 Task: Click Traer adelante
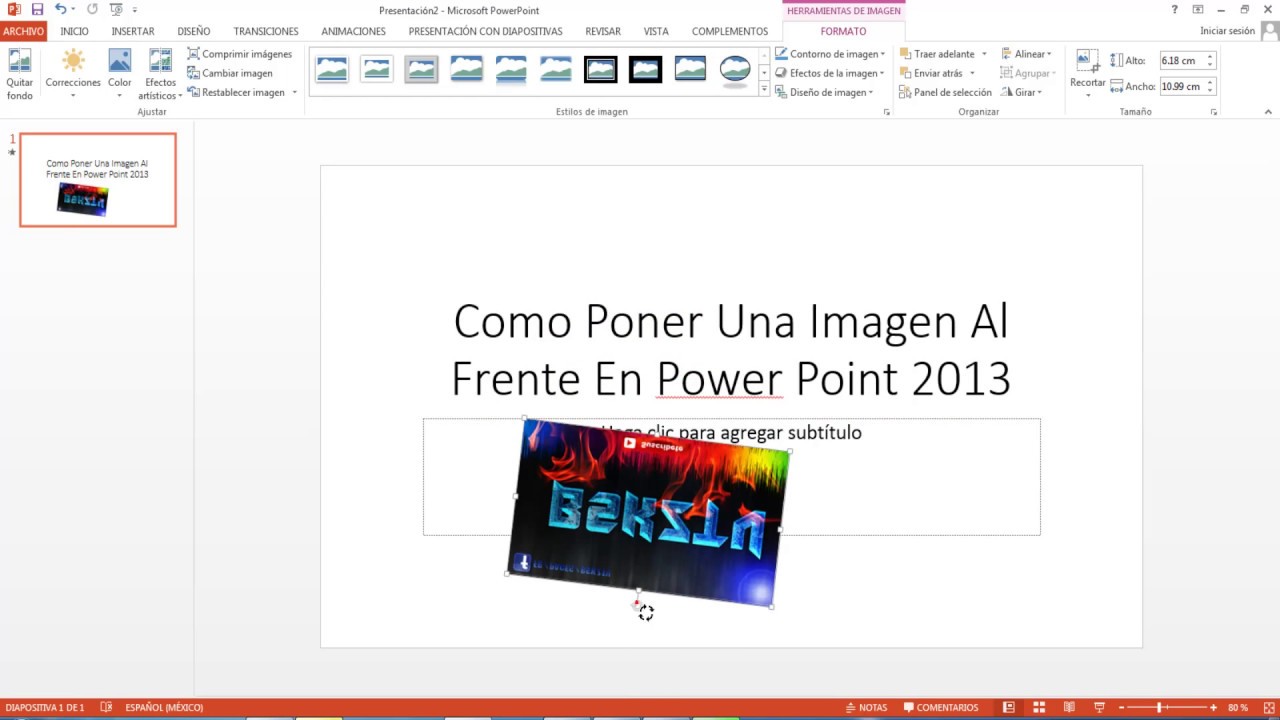tap(936, 54)
